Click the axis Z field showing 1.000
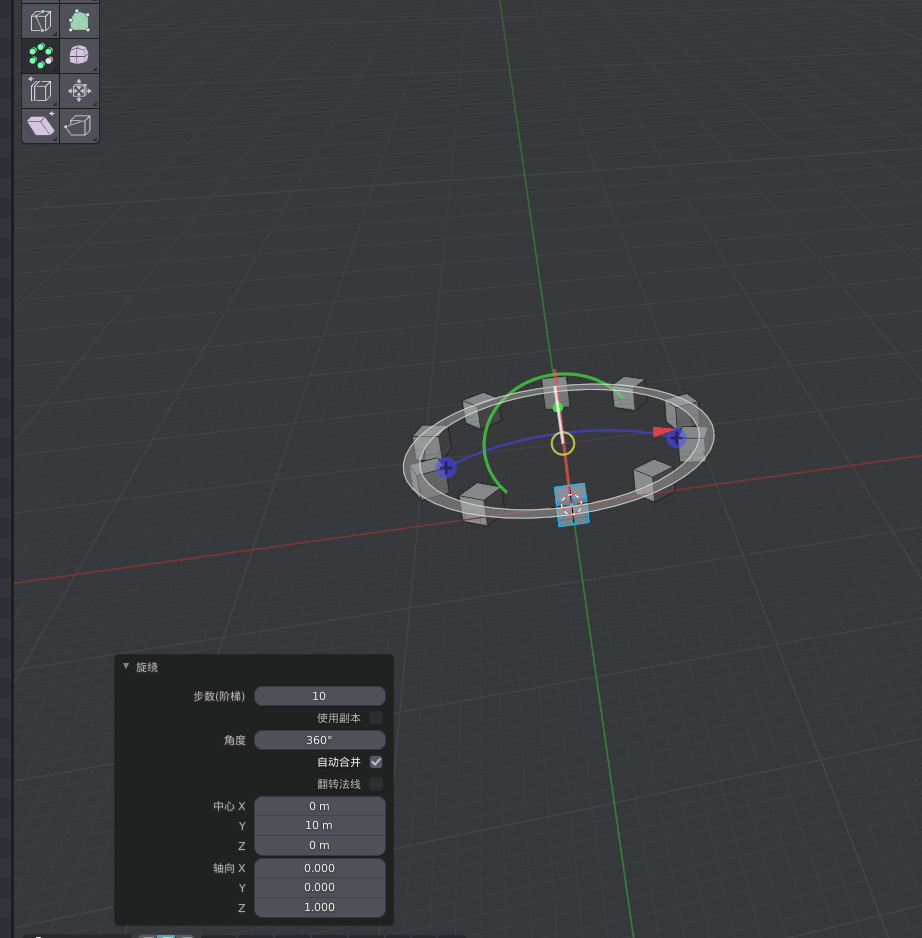The width and height of the screenshot is (922, 938). [319, 907]
